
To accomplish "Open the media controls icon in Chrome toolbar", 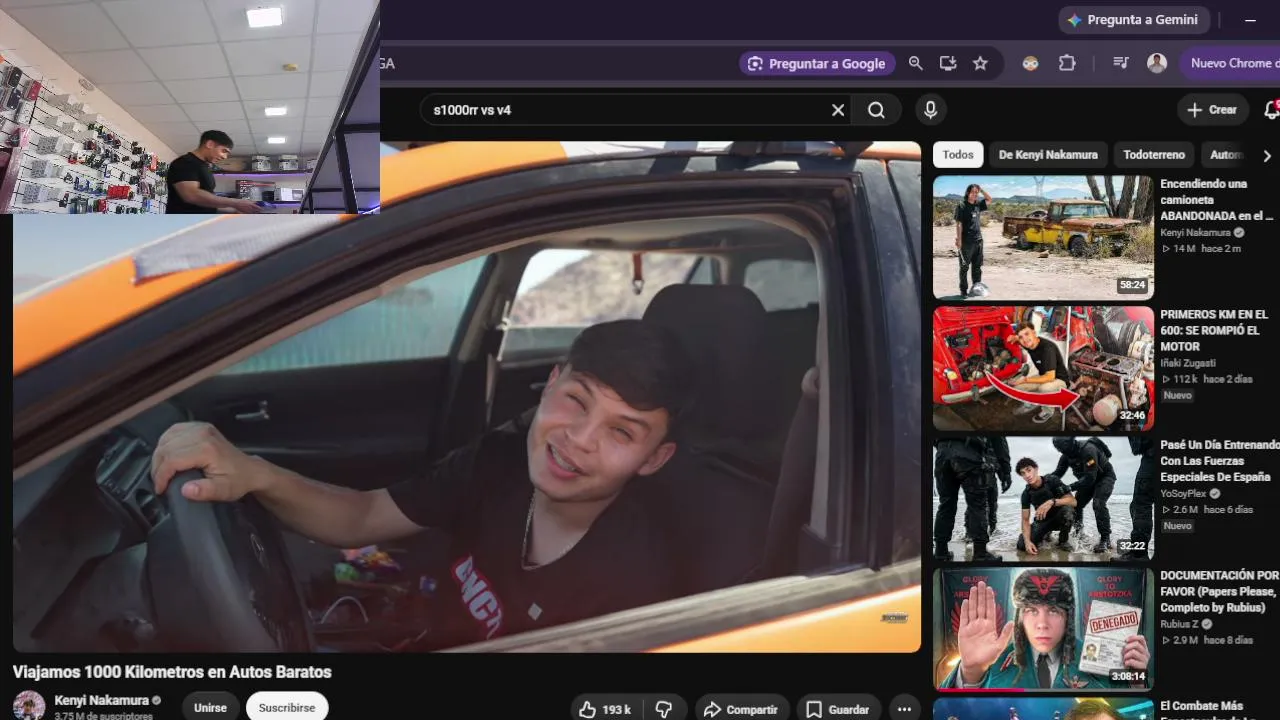I will pos(1121,63).
